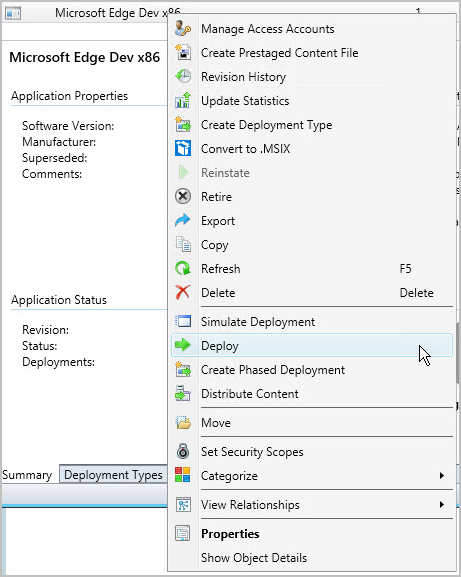The image size is (461, 577).
Task: Click the blue Export arrow icon
Action: [x=183, y=220]
